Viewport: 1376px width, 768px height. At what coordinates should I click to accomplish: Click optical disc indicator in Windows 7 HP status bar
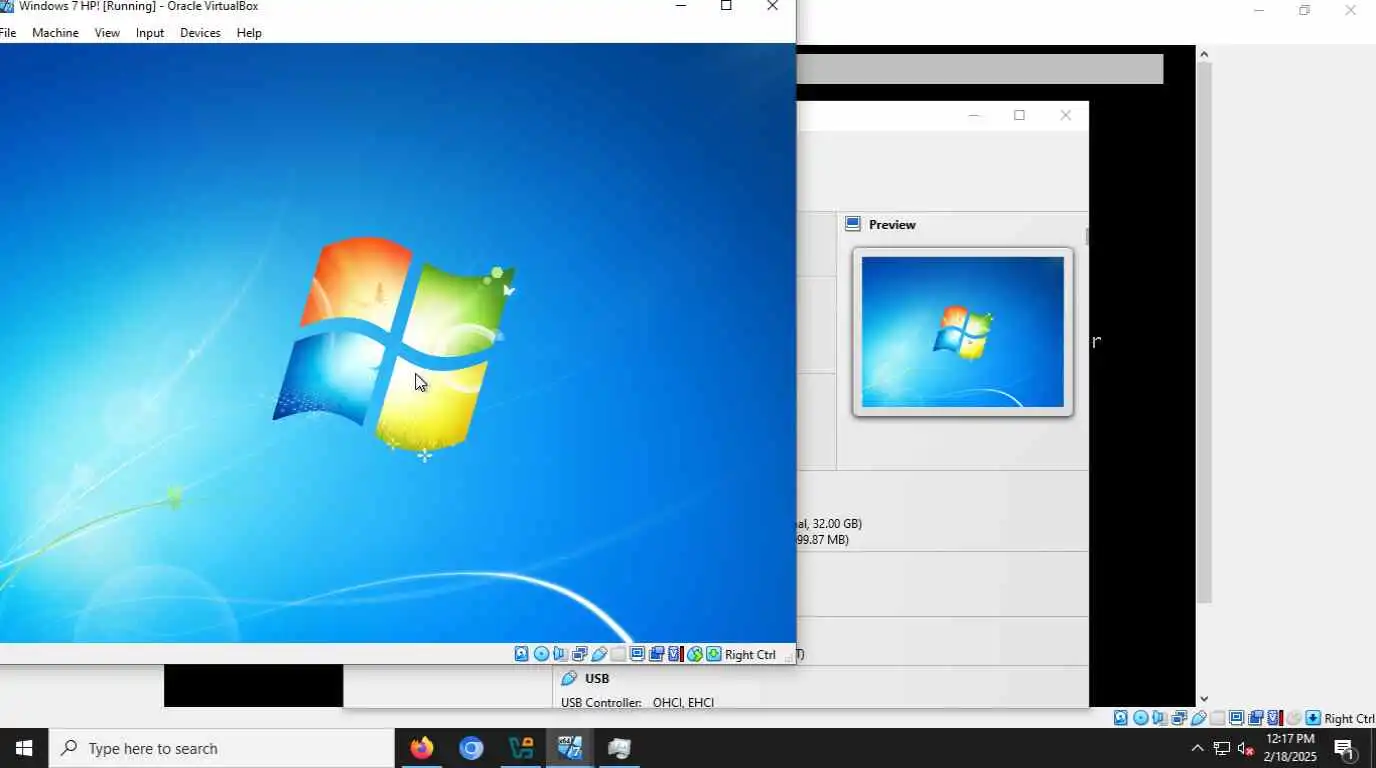(541, 654)
